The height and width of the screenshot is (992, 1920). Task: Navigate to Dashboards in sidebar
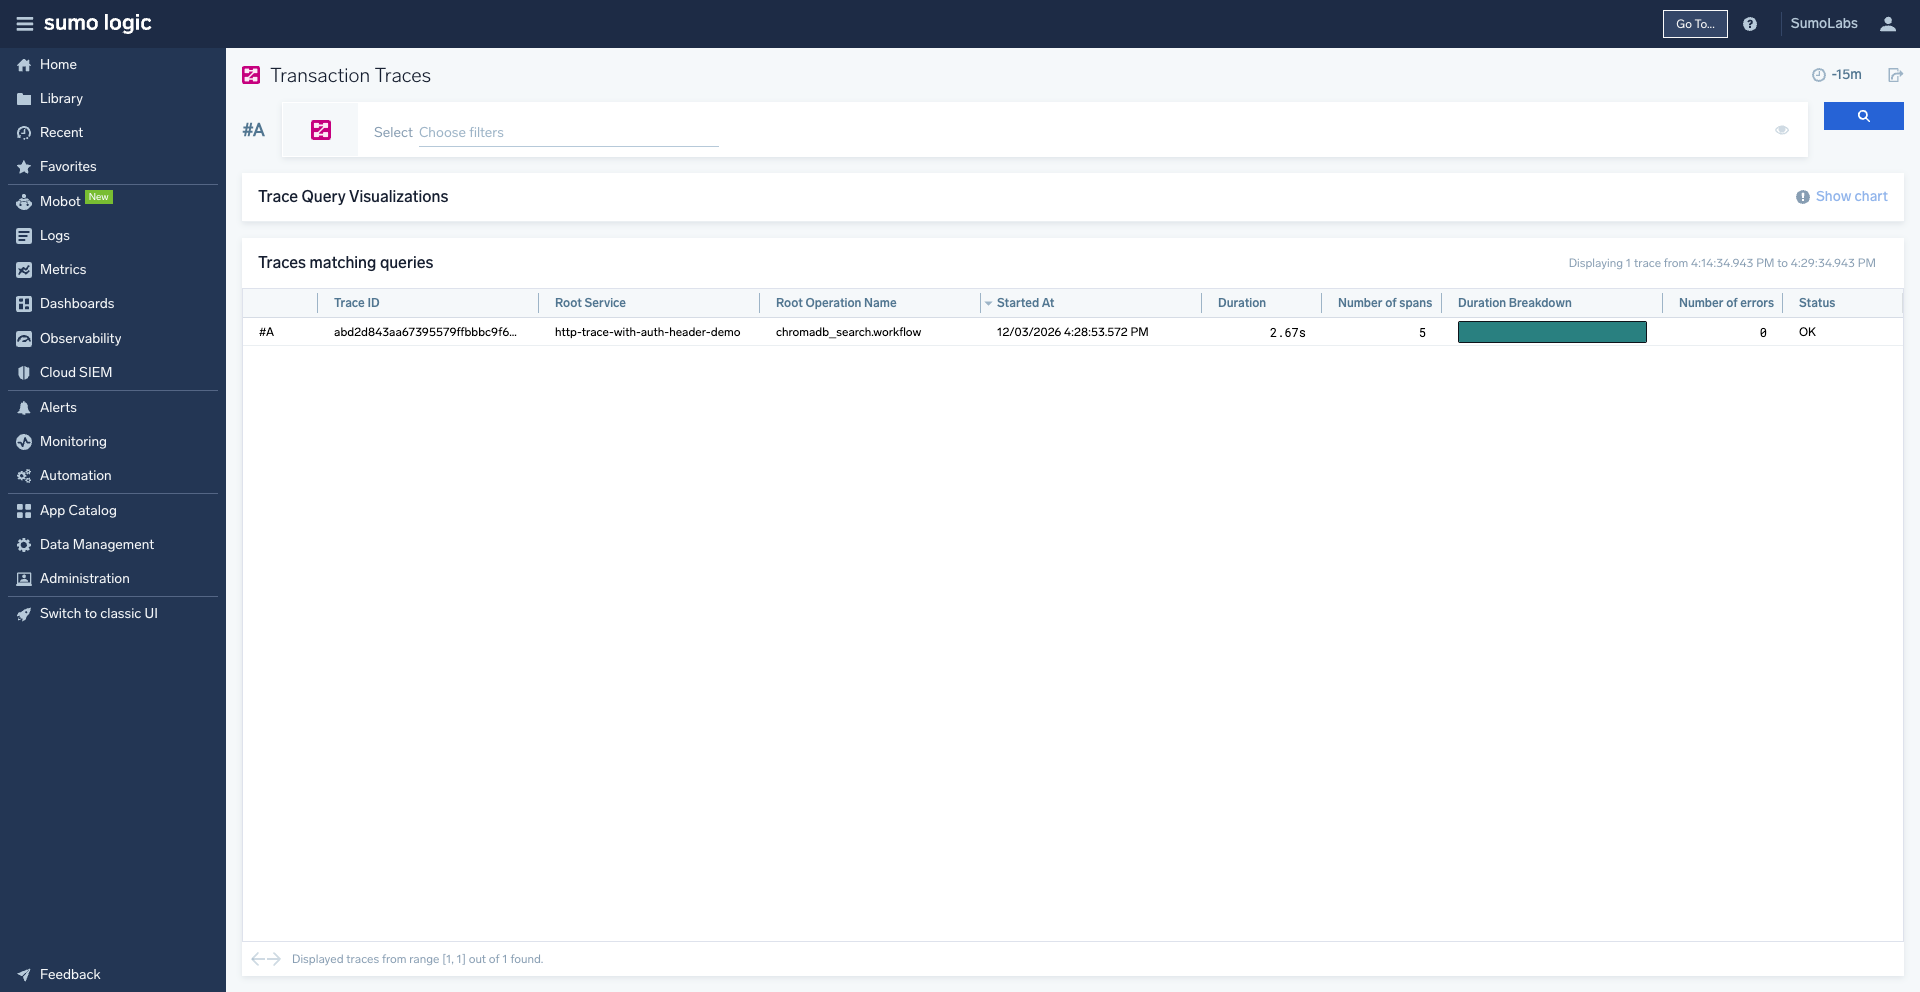(x=76, y=304)
